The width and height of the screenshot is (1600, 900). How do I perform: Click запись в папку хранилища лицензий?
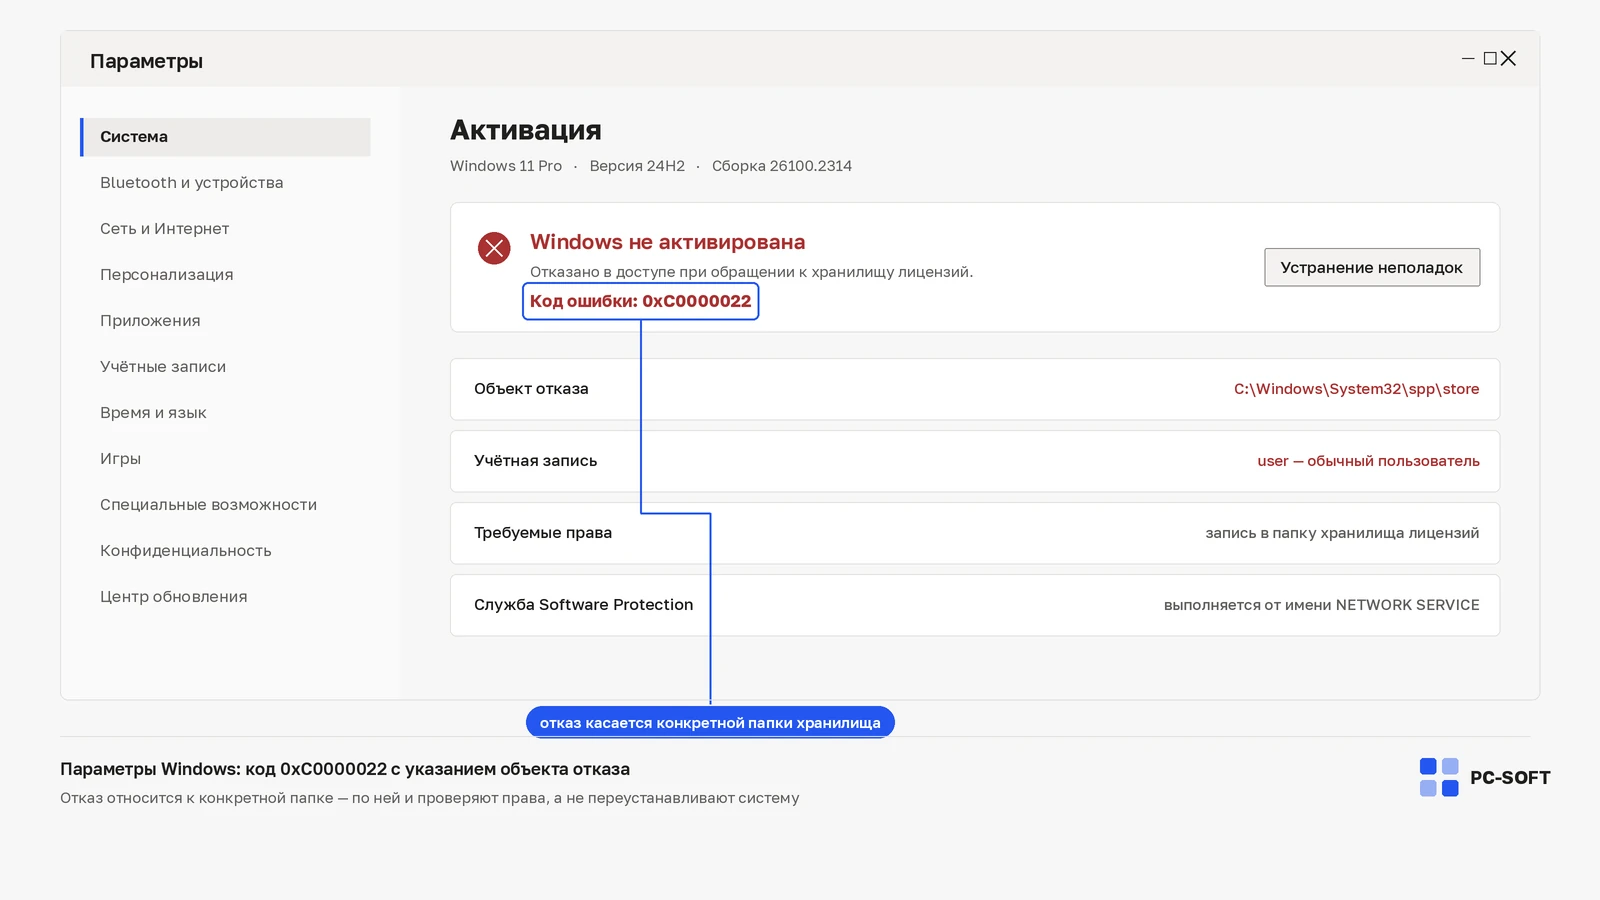point(1342,533)
